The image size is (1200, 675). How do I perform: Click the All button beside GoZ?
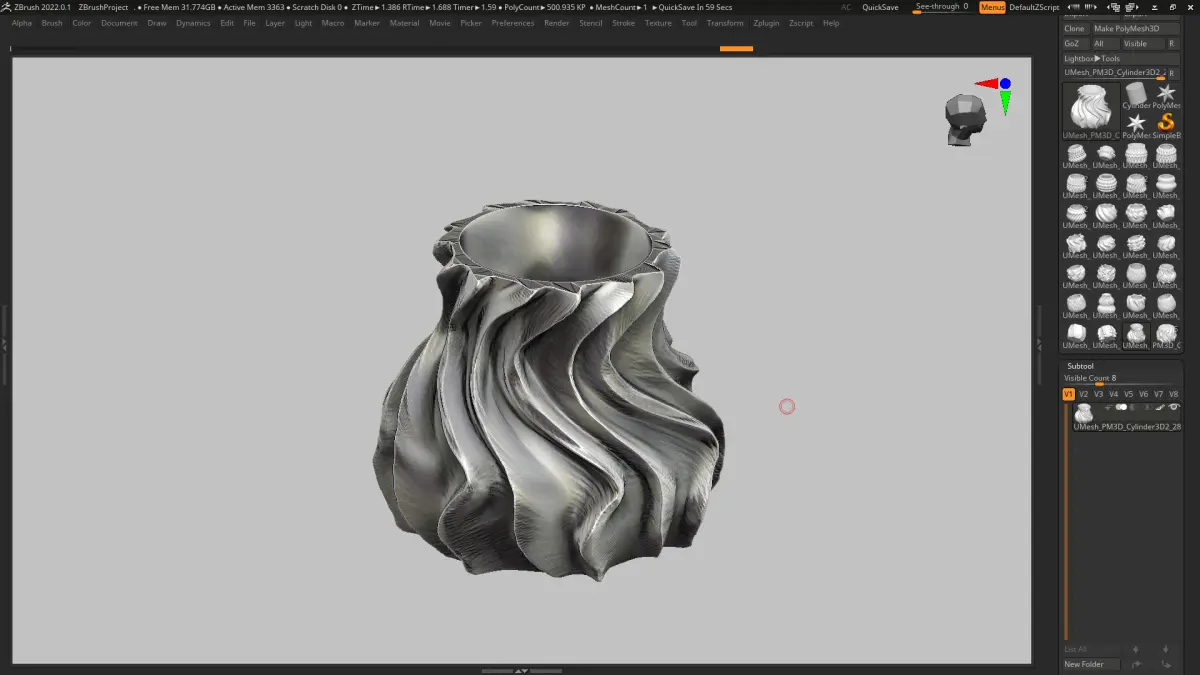(x=1105, y=44)
